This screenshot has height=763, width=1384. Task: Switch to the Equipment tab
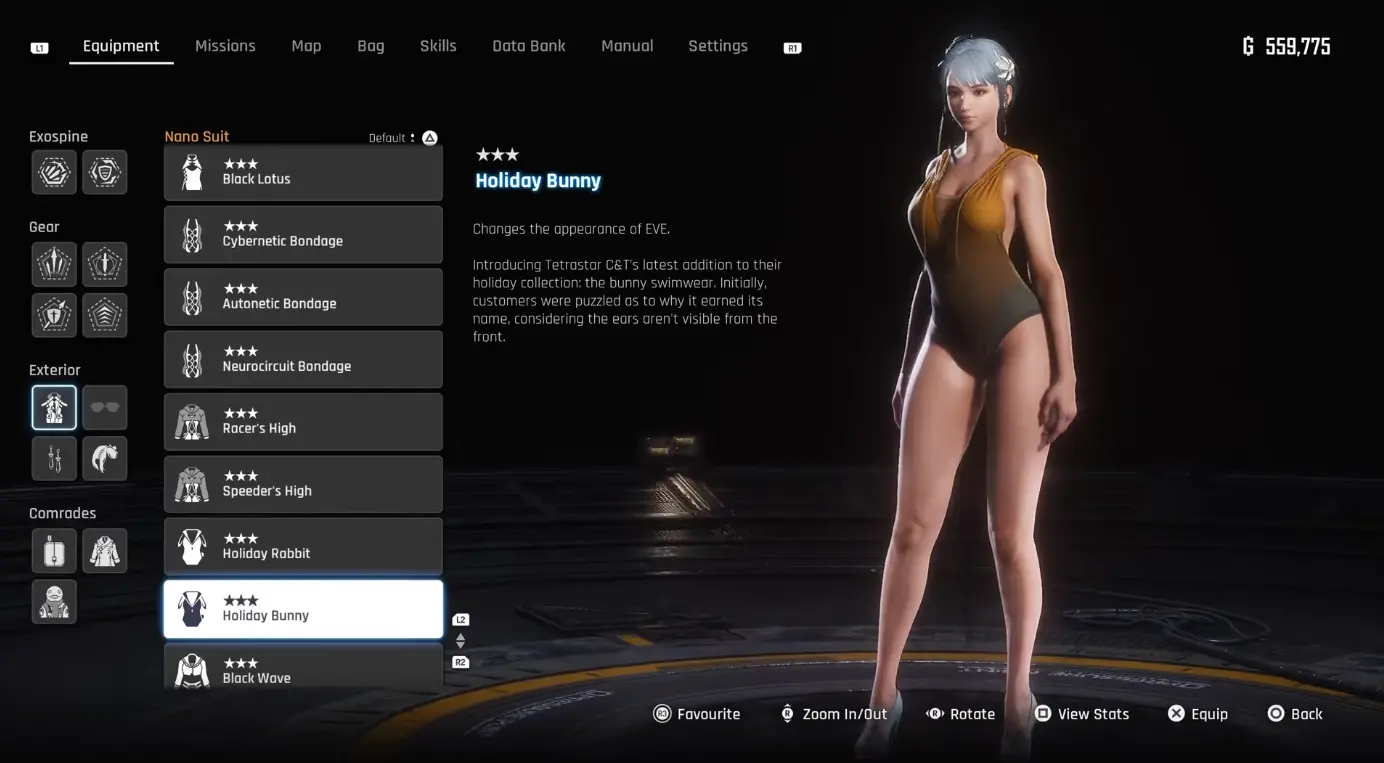click(x=121, y=46)
